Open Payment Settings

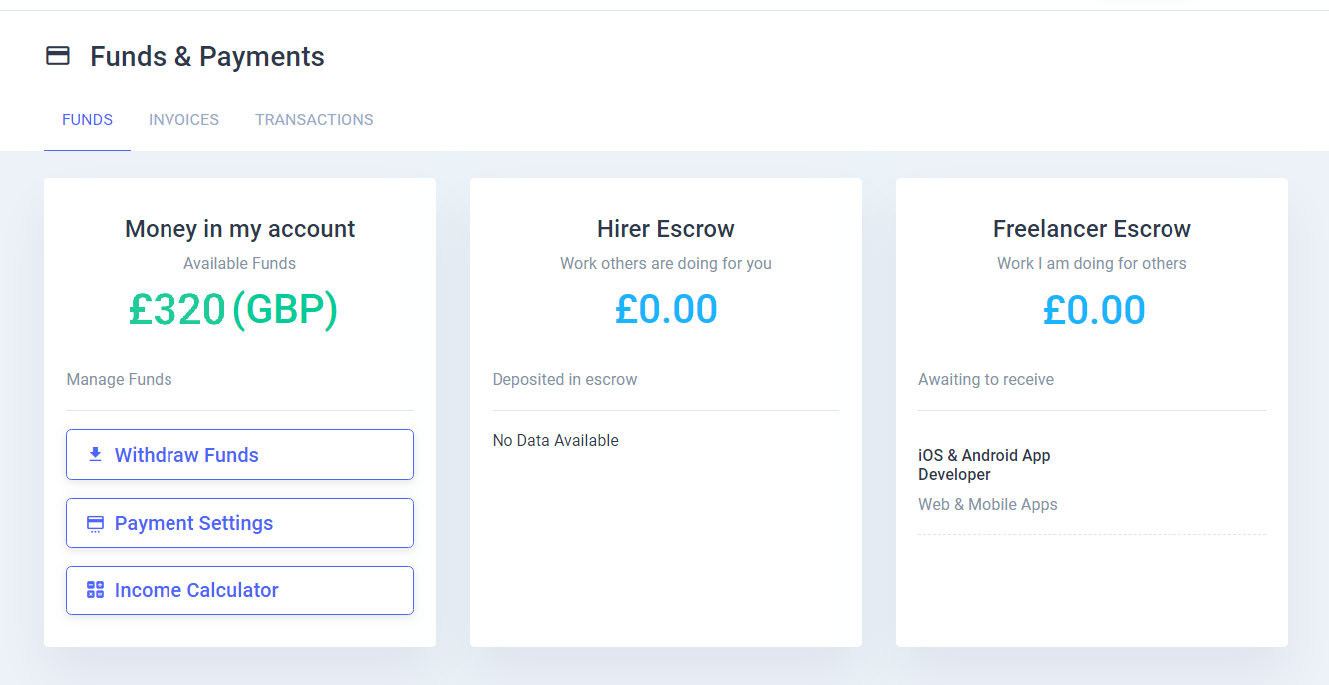click(240, 523)
